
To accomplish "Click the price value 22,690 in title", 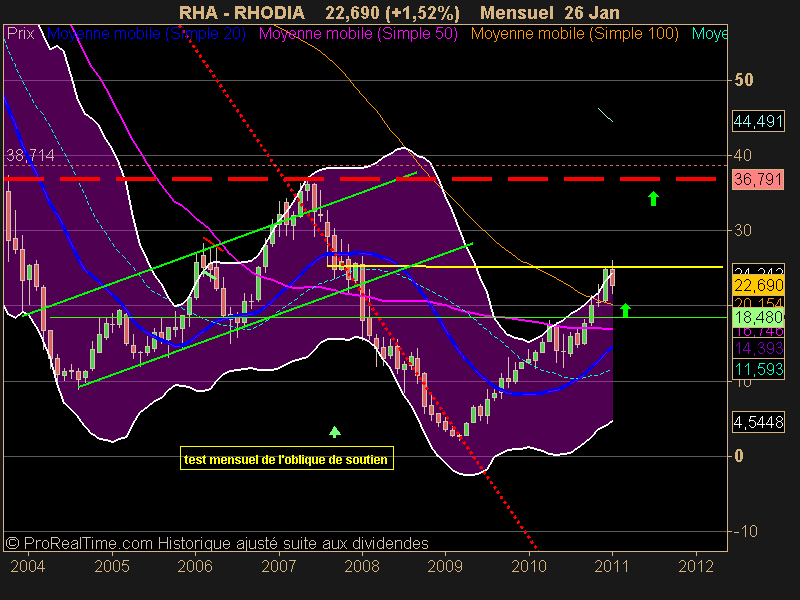I will (x=353, y=12).
